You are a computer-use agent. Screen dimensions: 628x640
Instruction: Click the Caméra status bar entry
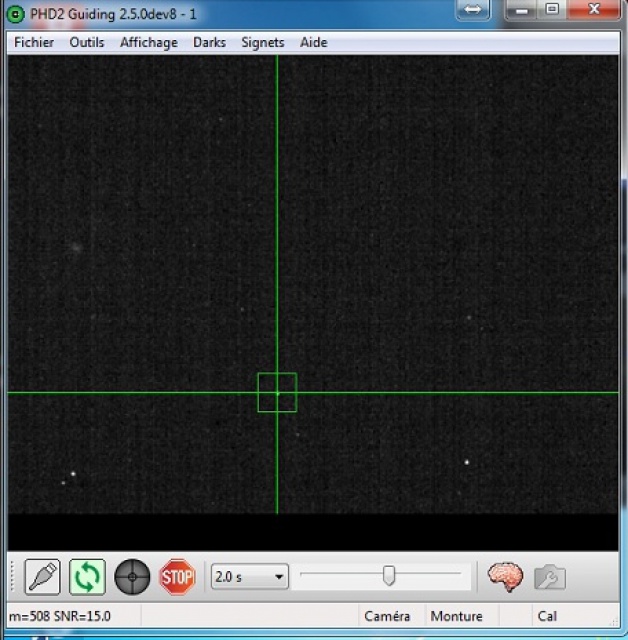click(387, 616)
